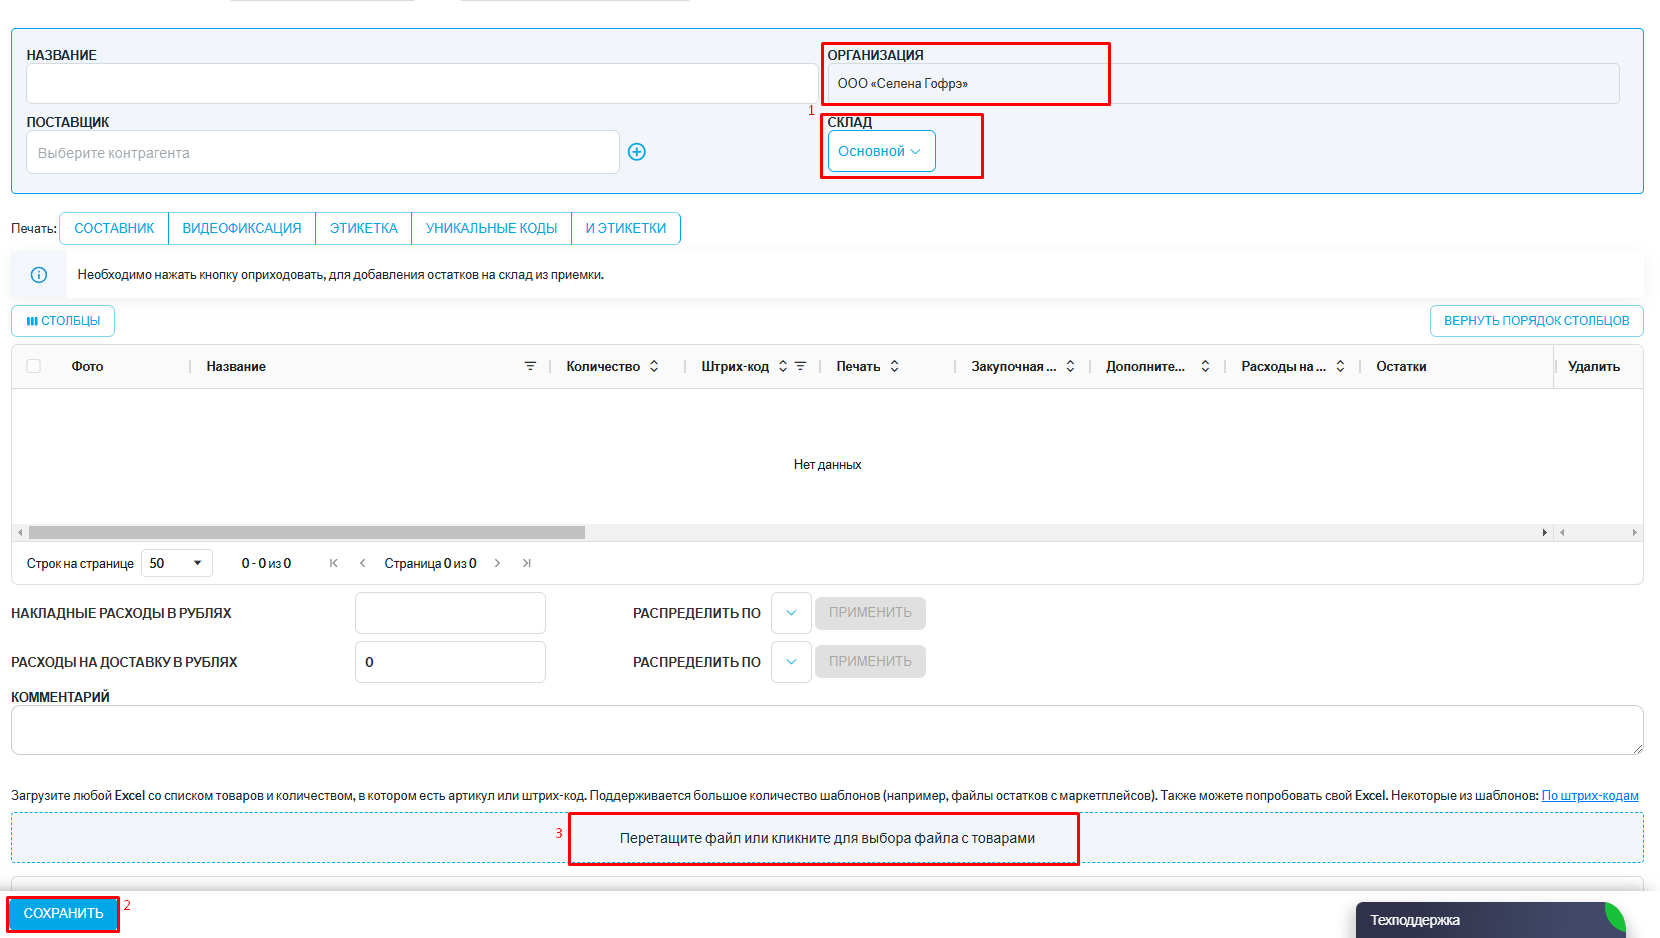Select Видеофиксация print option
Viewport: 1660px width, 938px height.
pos(242,228)
